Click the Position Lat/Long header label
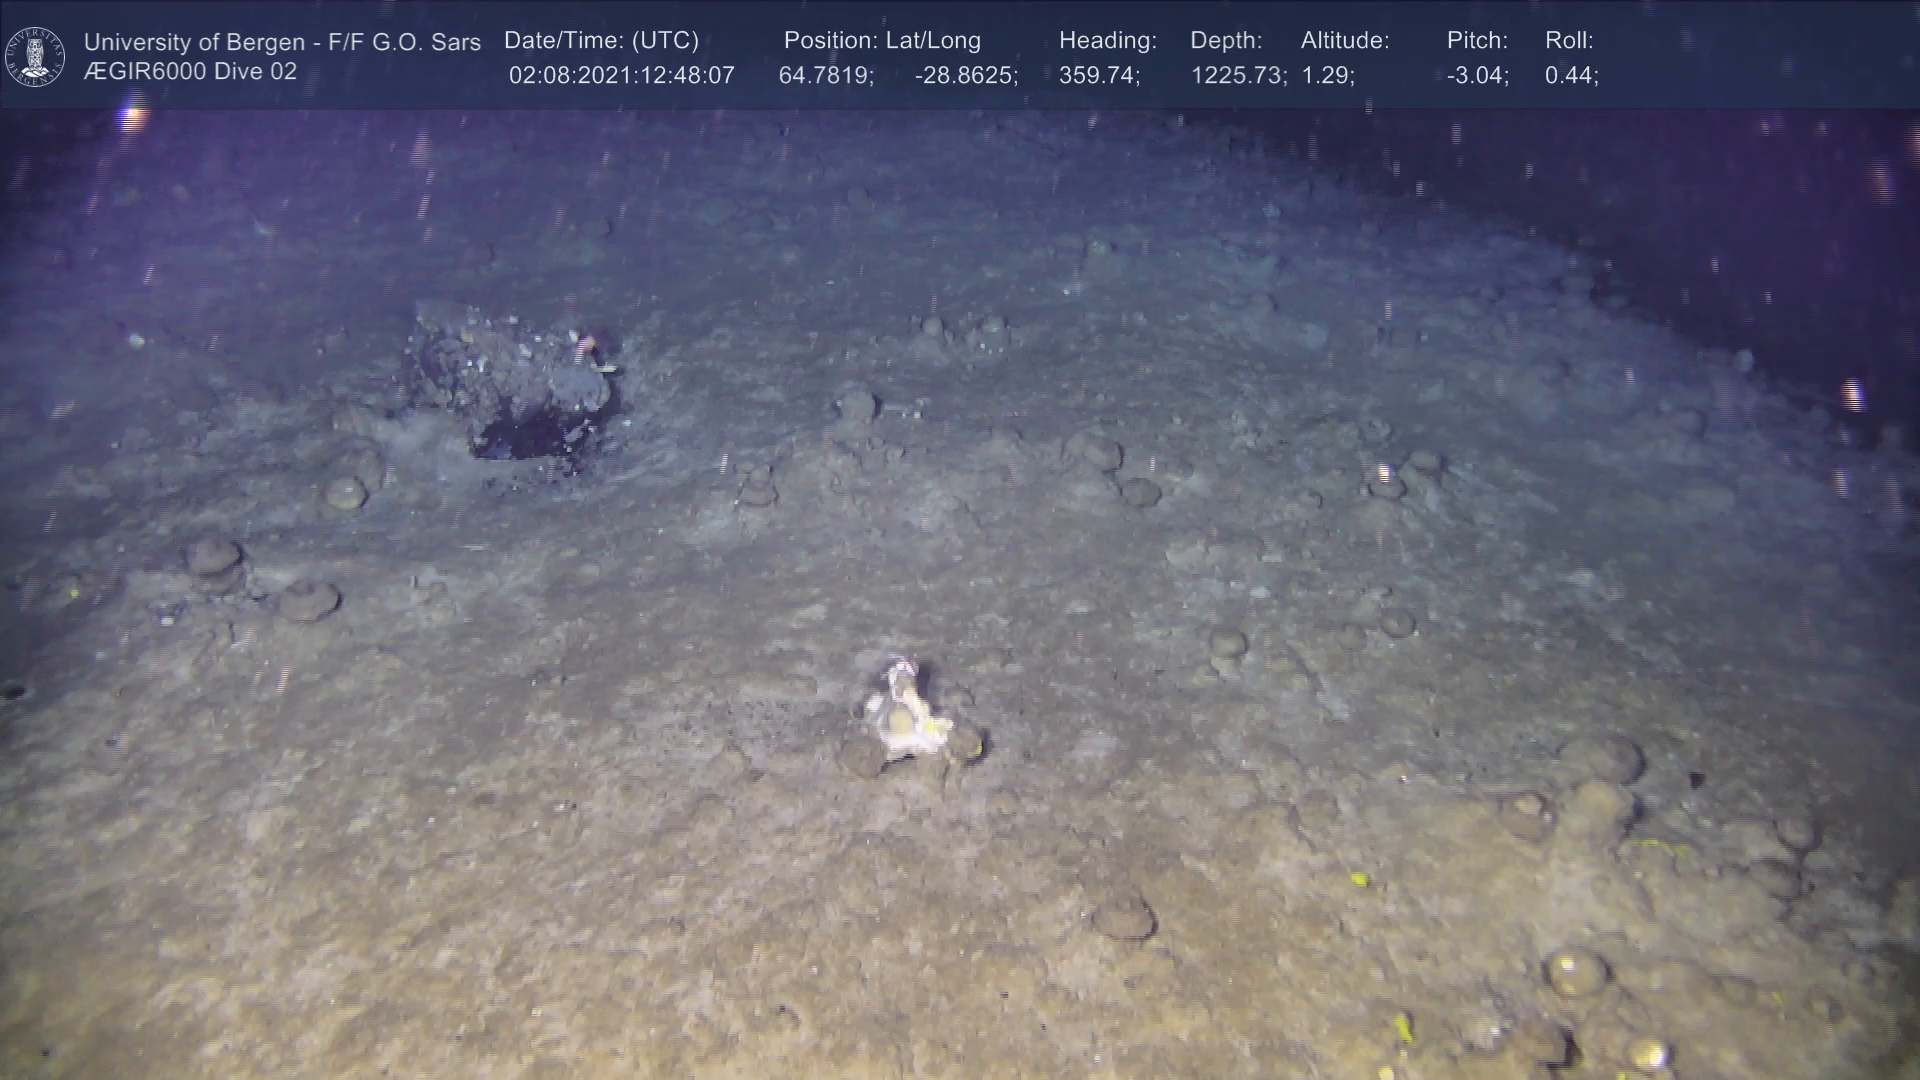Image resolution: width=1920 pixels, height=1080 pixels. 882,41
